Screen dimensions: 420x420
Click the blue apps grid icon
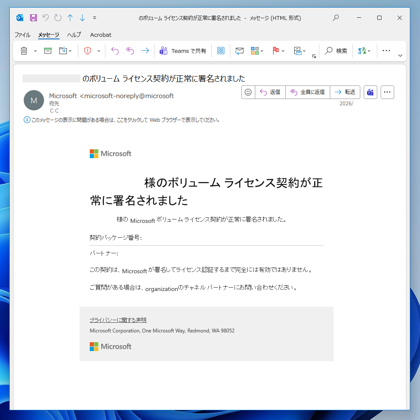[221, 51]
